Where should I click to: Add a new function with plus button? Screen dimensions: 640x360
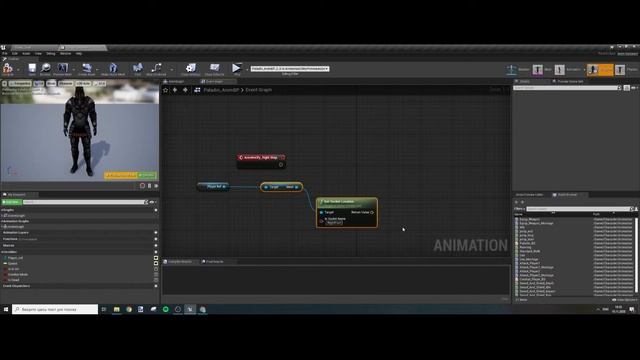coord(156,239)
